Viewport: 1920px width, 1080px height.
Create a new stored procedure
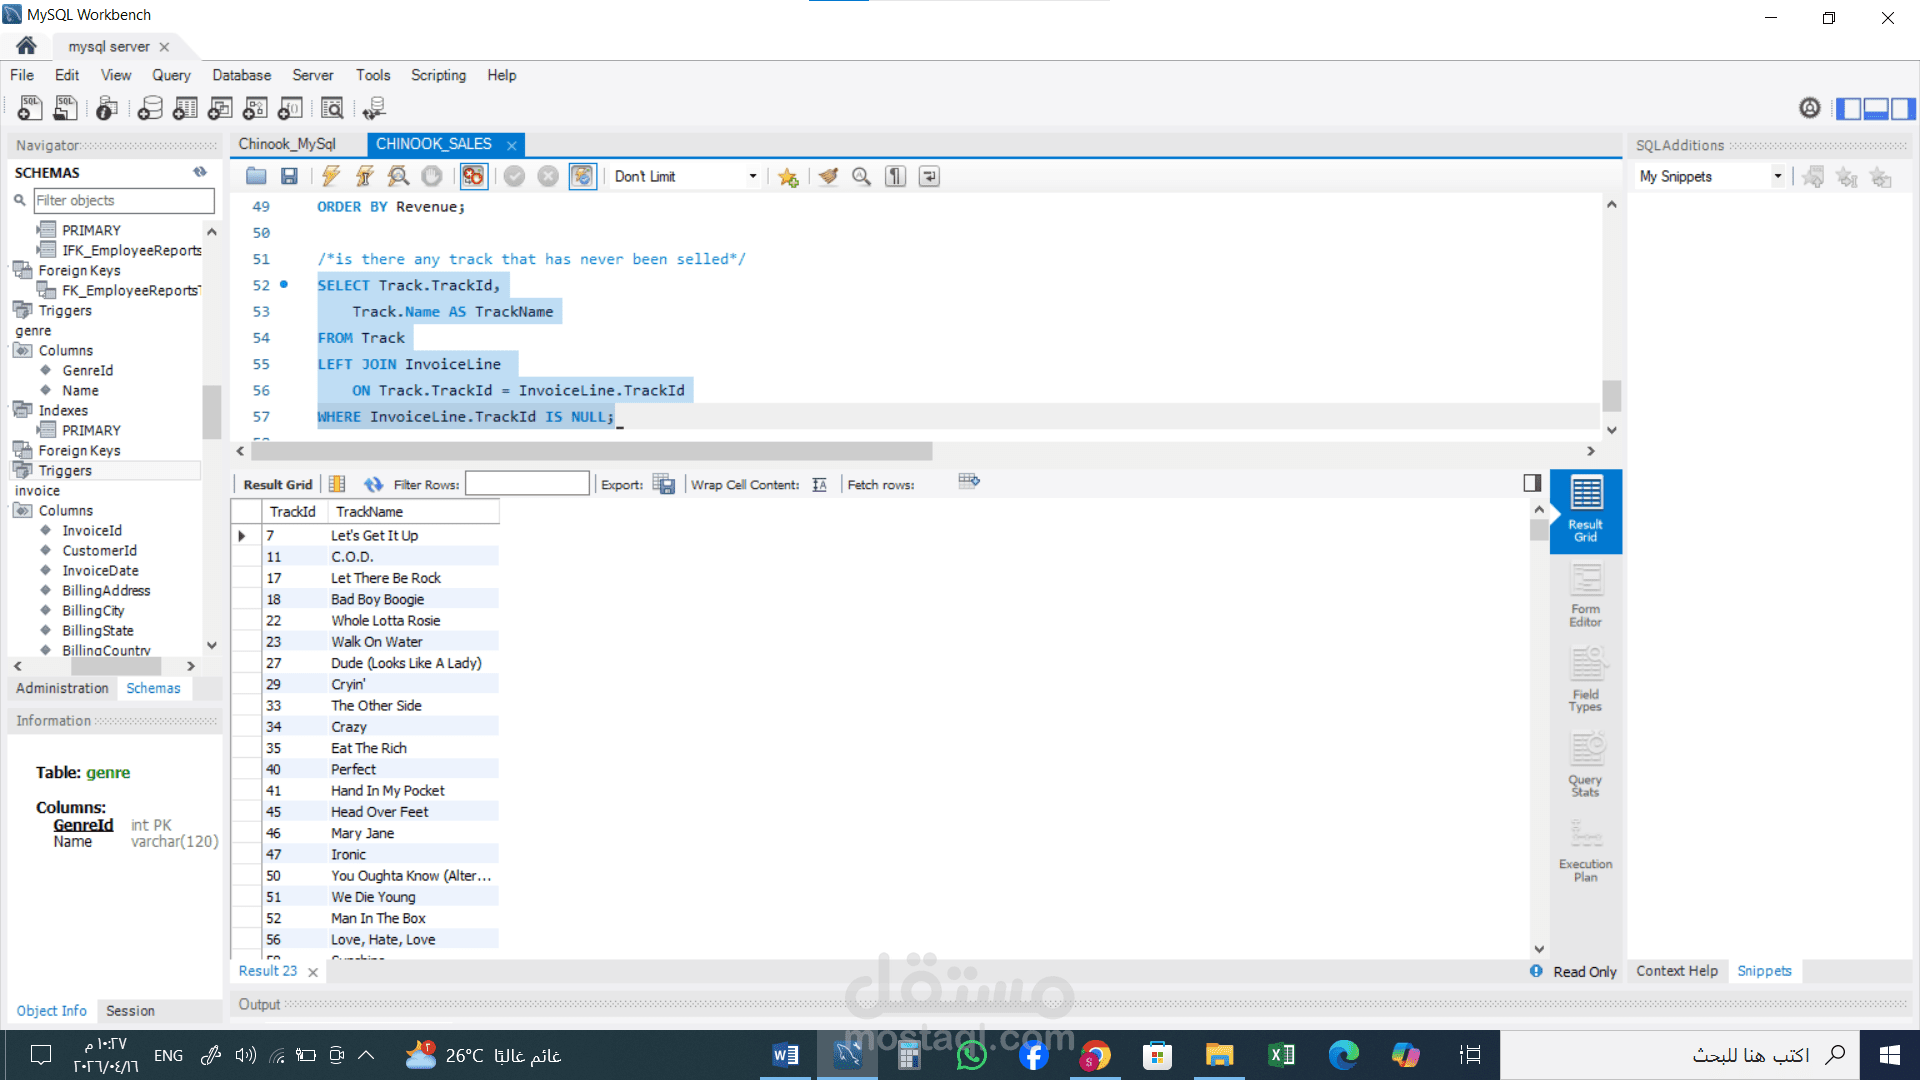point(255,108)
